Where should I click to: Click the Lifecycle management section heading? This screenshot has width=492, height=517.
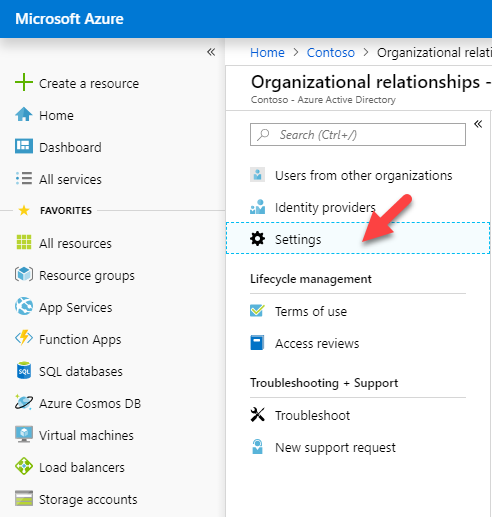(311, 279)
